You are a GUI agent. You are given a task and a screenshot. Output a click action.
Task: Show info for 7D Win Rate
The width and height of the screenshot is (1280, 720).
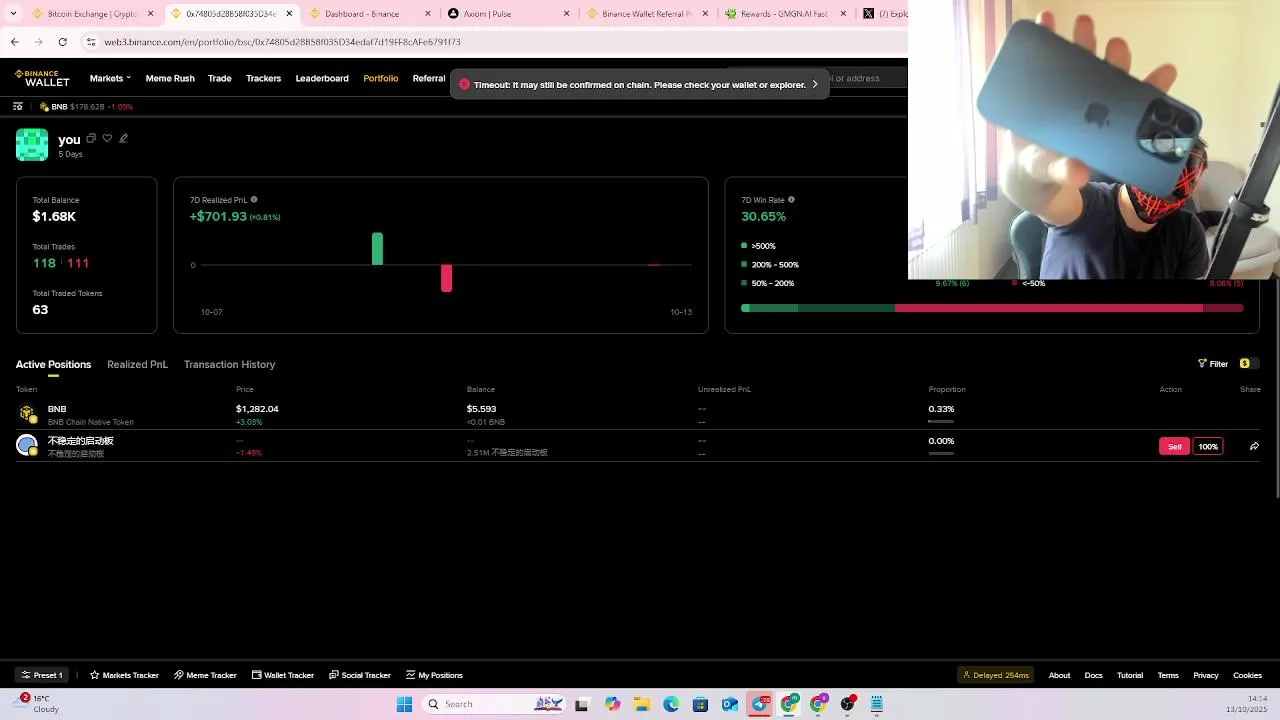click(x=791, y=200)
